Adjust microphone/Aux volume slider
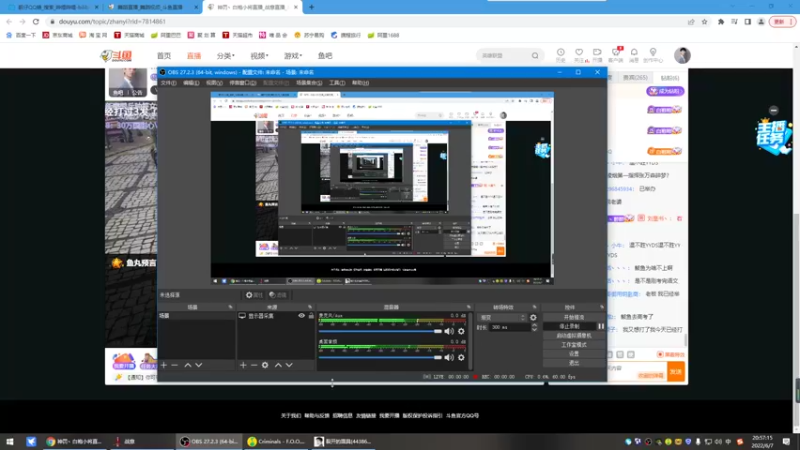The height and width of the screenshot is (450, 800). click(380, 331)
